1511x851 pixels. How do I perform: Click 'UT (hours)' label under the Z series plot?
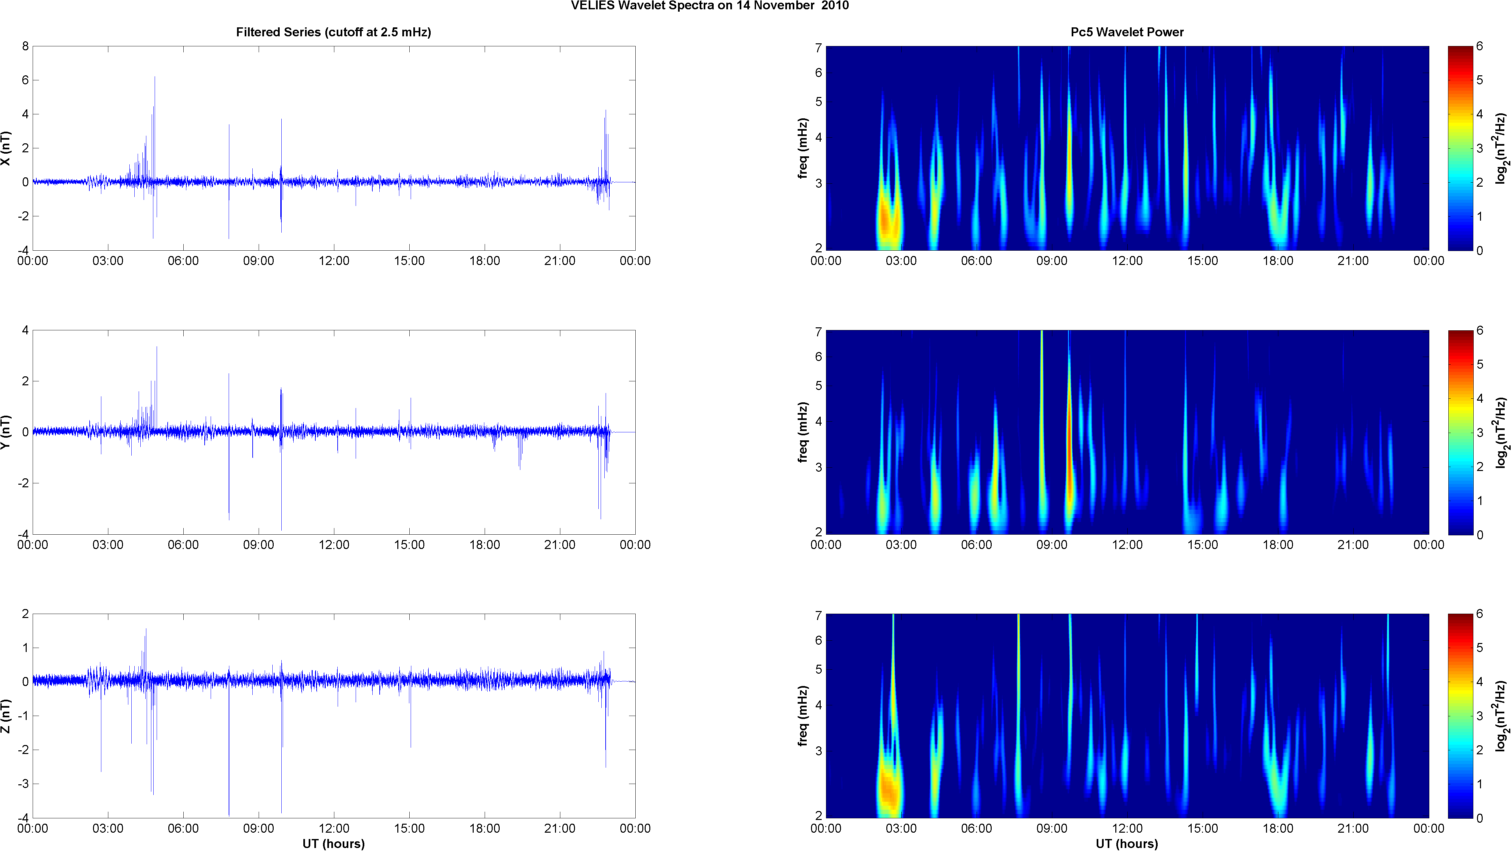(334, 844)
